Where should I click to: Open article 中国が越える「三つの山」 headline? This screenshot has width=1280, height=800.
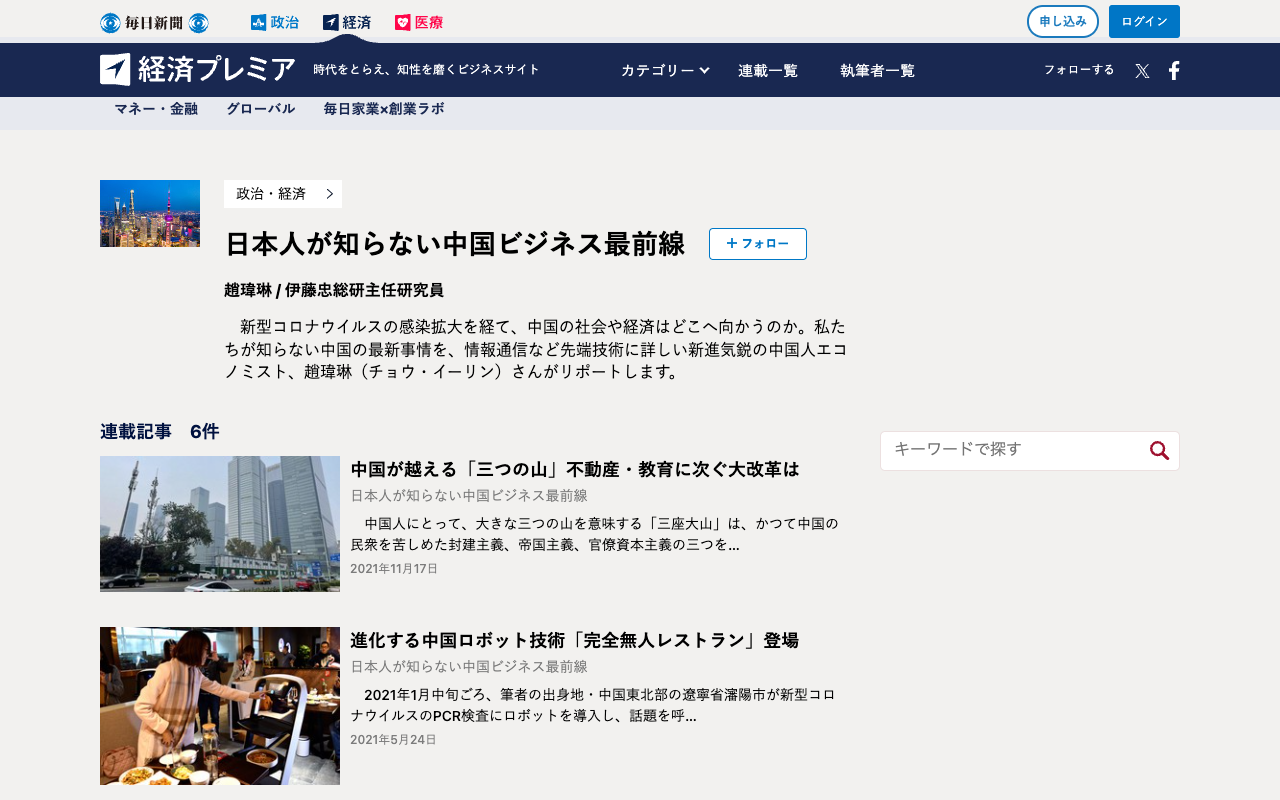pyautogui.click(x=575, y=469)
